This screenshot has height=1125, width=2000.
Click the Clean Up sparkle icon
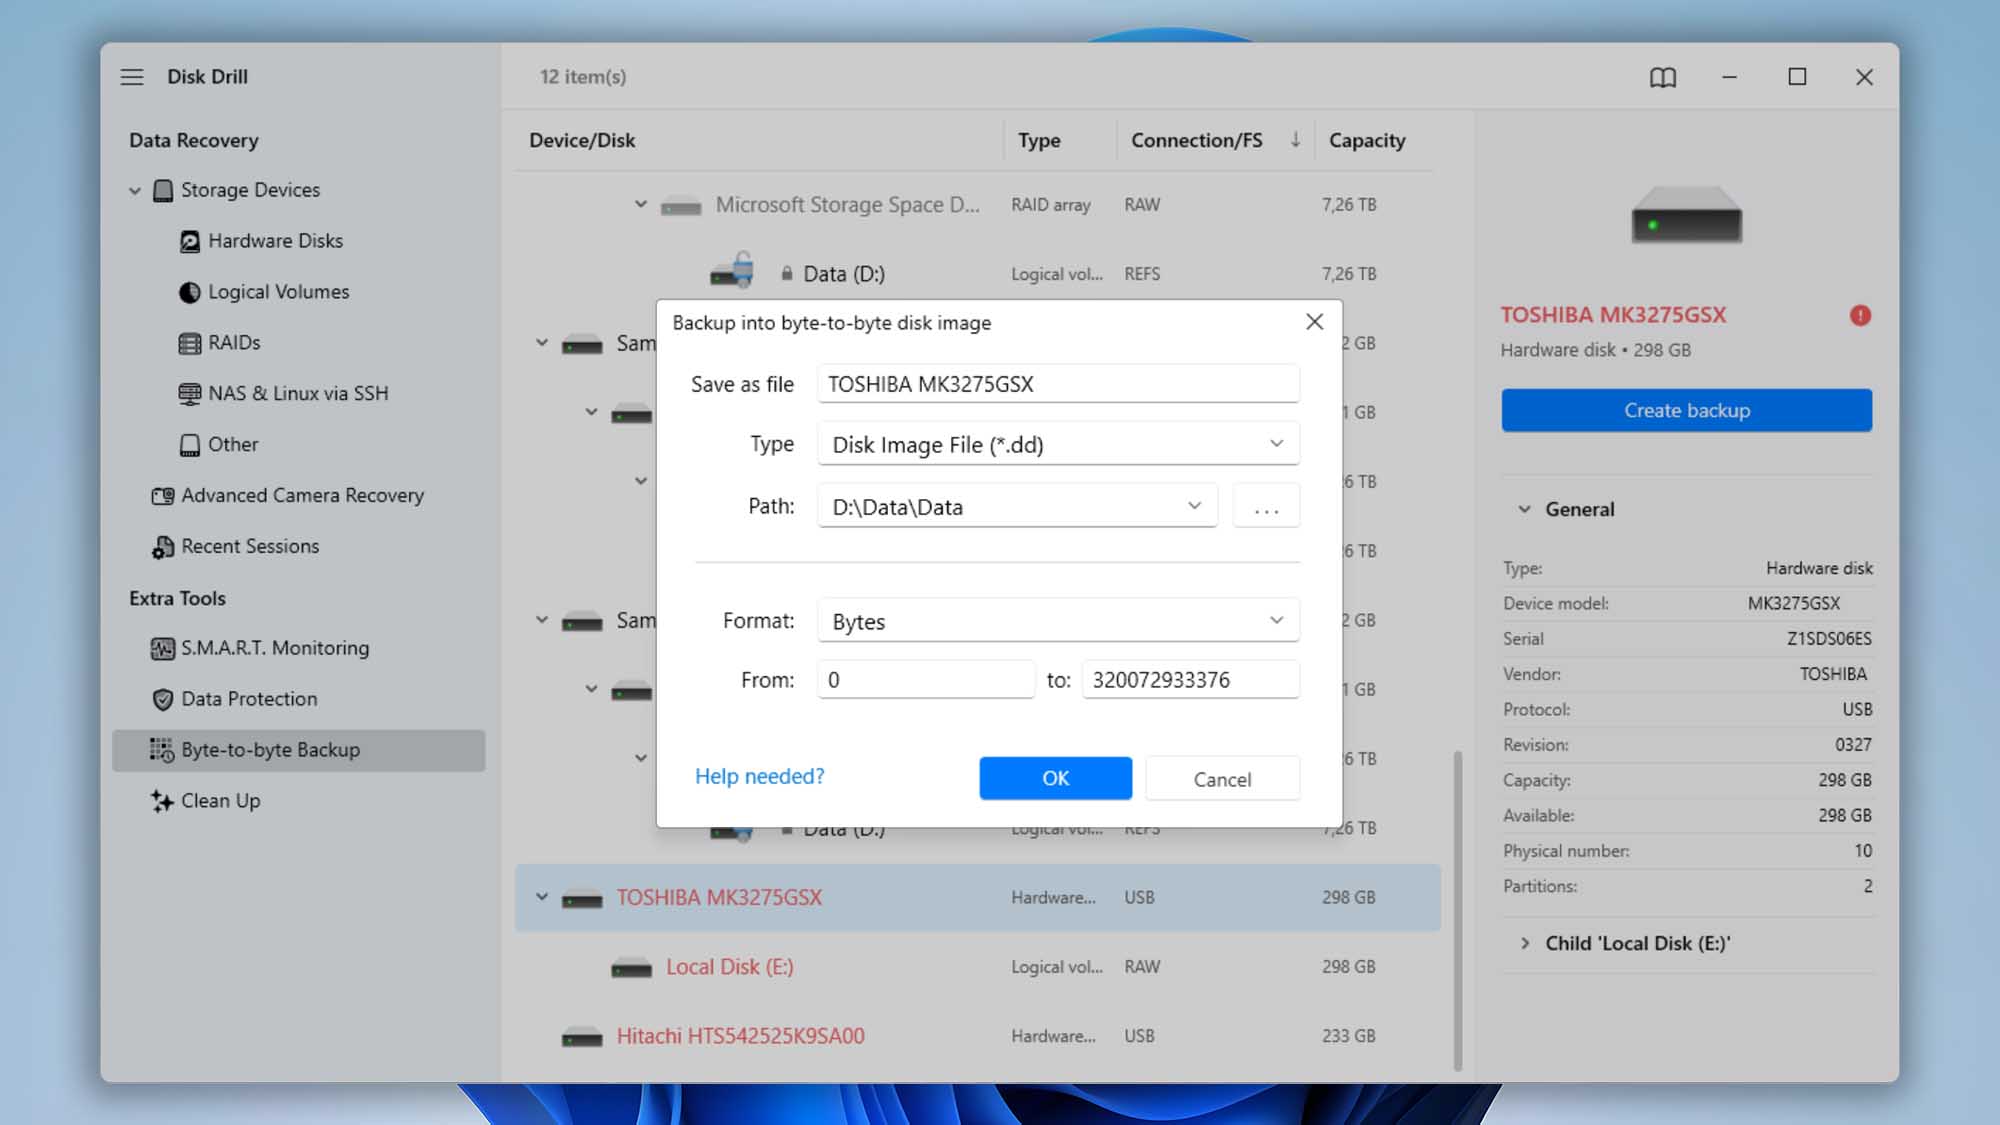click(x=162, y=801)
